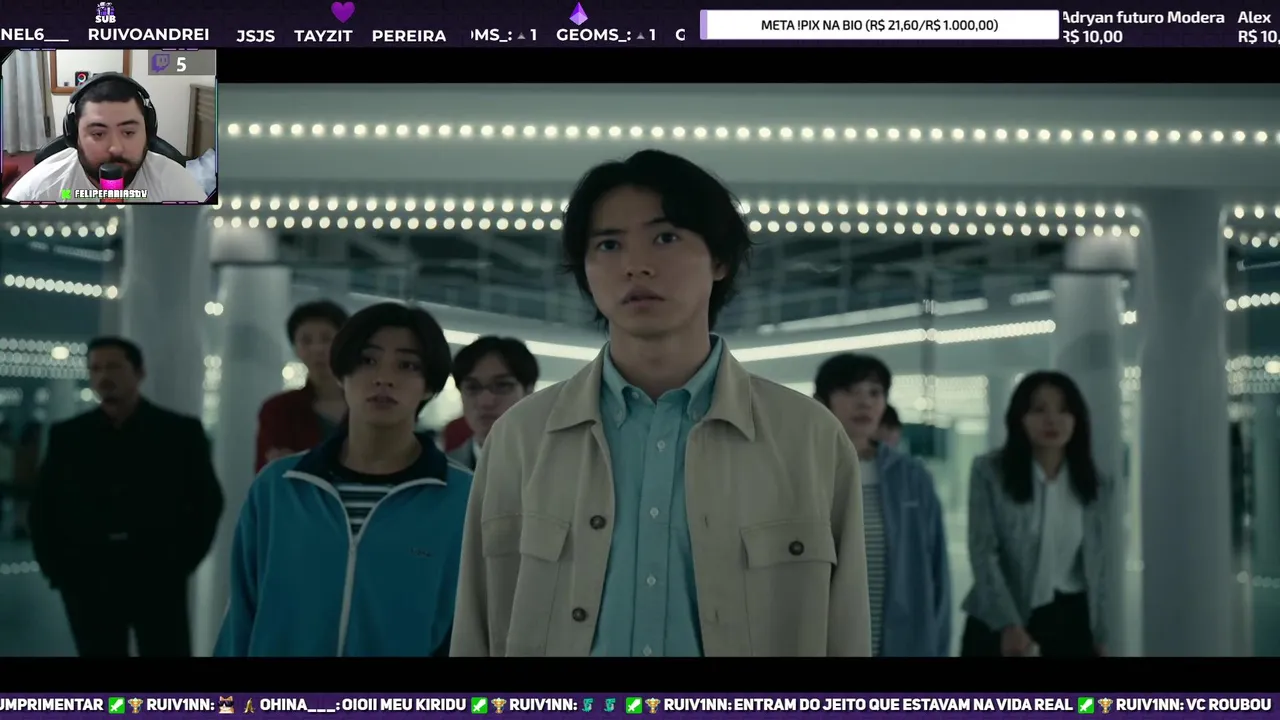Click the R$ 10,00 amount under Adryan
Viewport: 1280px width, 720px height.
[x=1092, y=37]
